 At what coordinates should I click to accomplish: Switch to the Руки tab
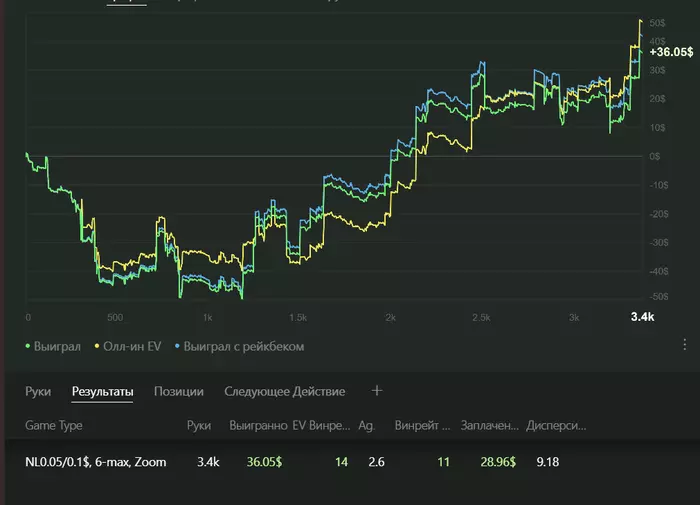coord(38,392)
